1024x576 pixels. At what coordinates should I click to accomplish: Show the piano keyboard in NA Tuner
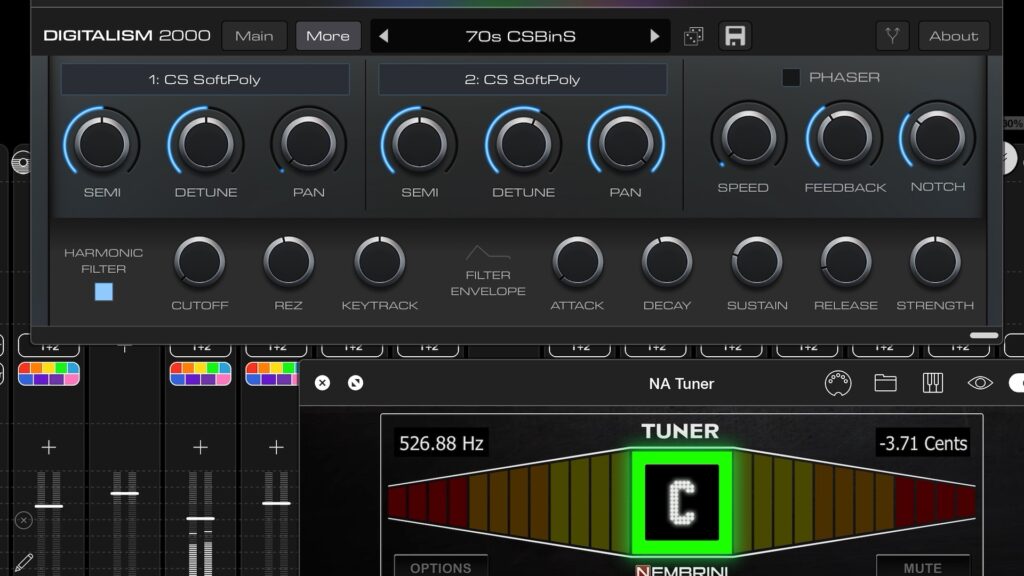coord(933,383)
